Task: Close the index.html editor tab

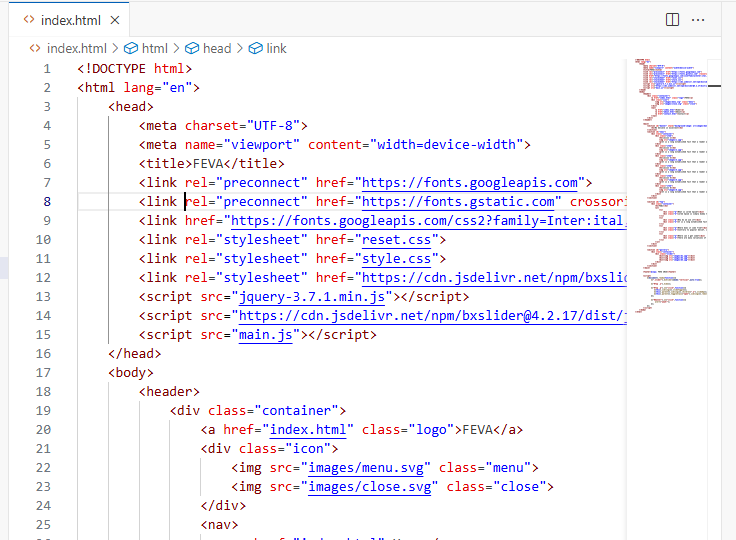Action: 116,20
